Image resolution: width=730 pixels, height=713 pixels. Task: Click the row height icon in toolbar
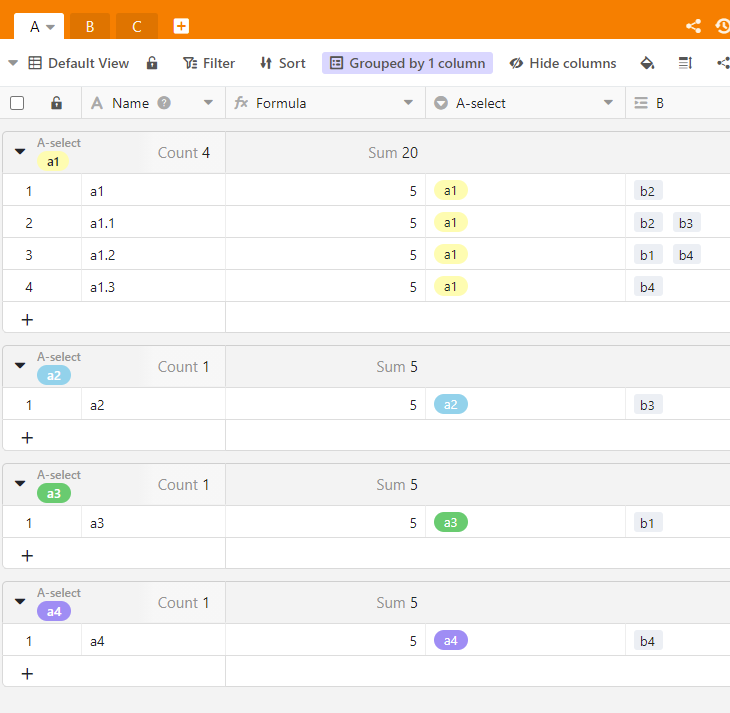click(x=685, y=63)
